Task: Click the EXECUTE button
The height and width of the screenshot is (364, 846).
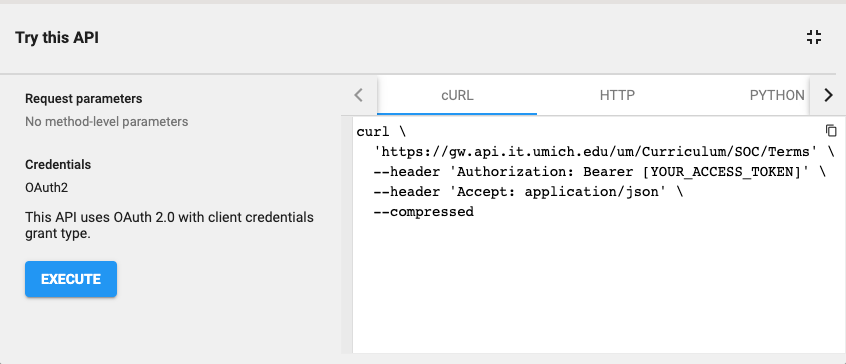Action: pos(71,279)
